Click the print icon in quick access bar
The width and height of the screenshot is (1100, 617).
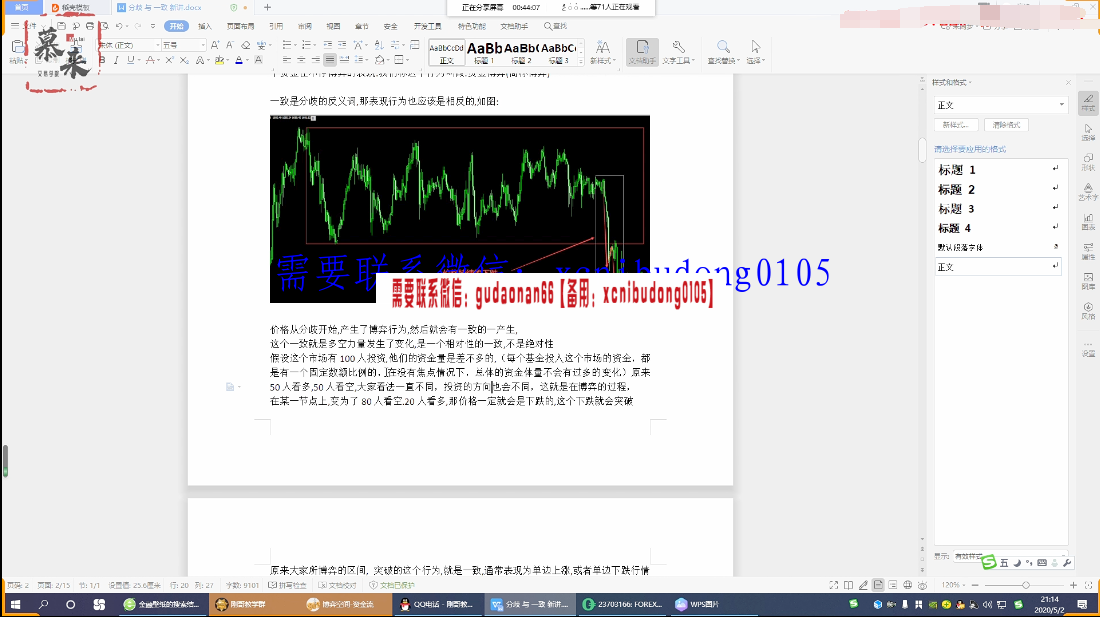(x=90, y=26)
